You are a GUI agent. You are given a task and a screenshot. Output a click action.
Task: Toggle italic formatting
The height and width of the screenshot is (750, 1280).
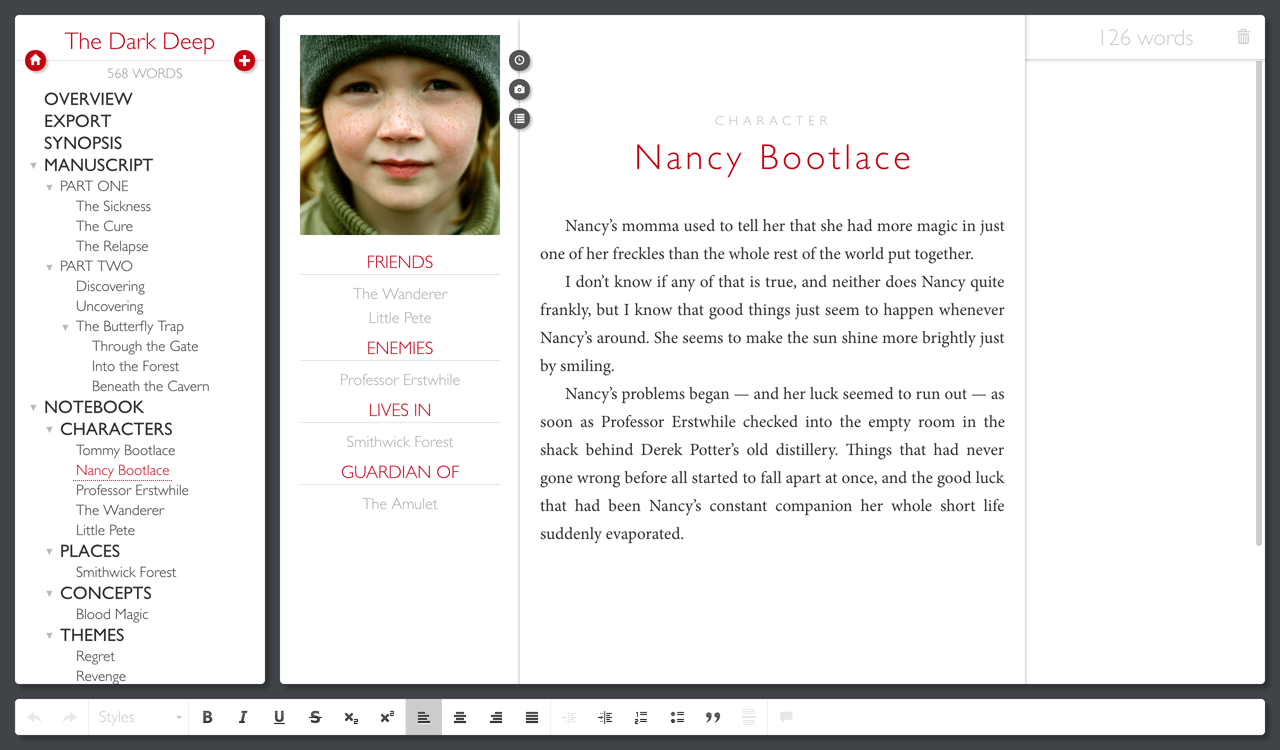(x=243, y=717)
